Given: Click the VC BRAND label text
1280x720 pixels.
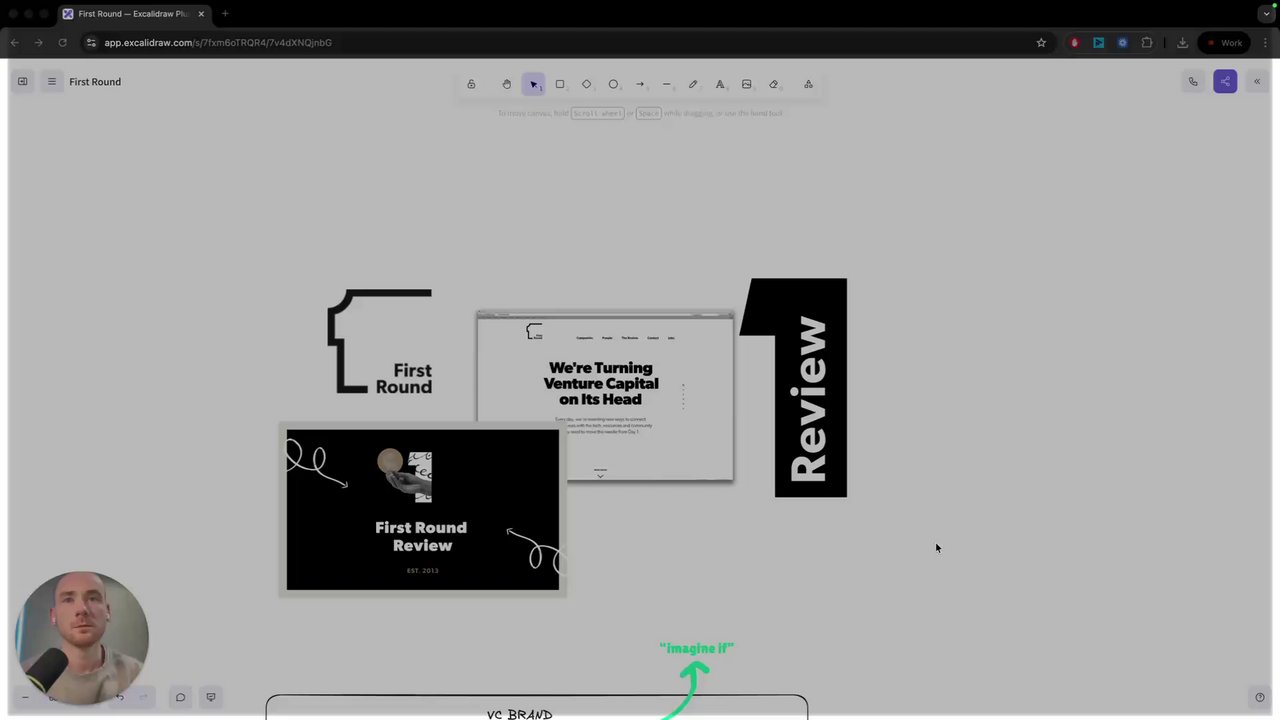Looking at the screenshot, I should point(519,714).
